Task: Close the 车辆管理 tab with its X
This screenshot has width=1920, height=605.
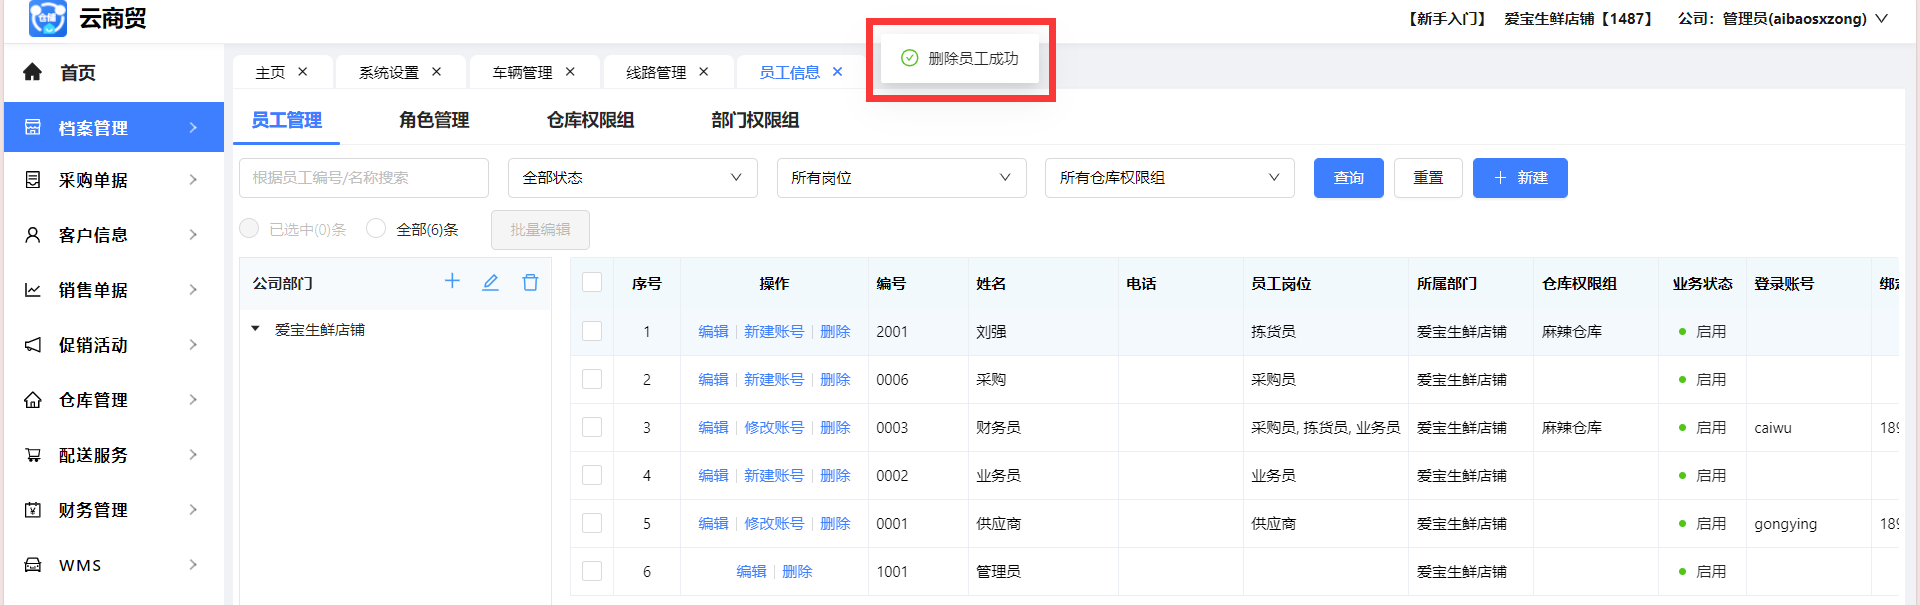Action: (x=570, y=72)
